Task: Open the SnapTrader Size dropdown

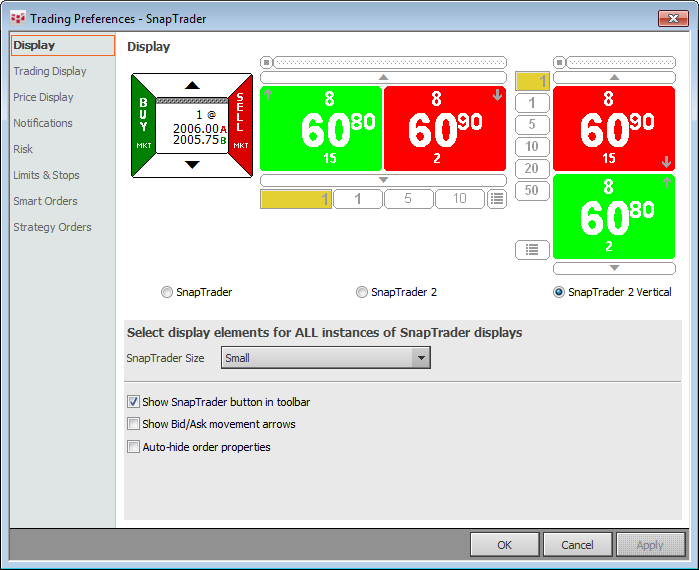Action: [421, 358]
